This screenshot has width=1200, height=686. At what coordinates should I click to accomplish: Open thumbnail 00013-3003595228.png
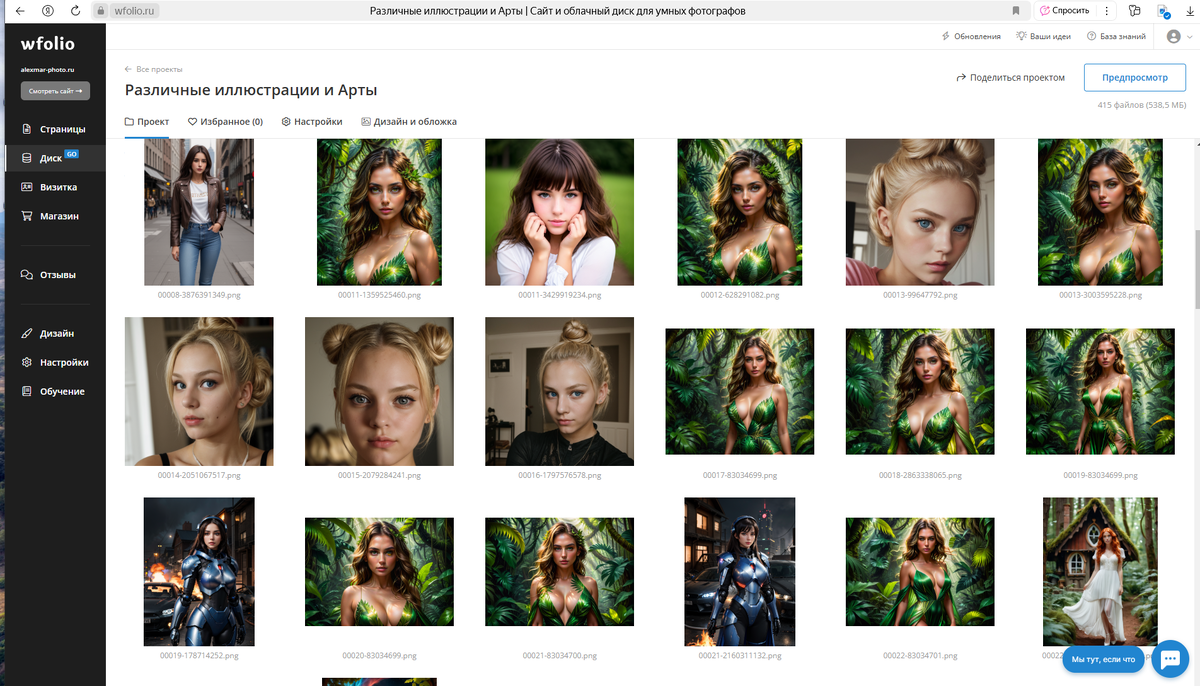tap(1100, 212)
